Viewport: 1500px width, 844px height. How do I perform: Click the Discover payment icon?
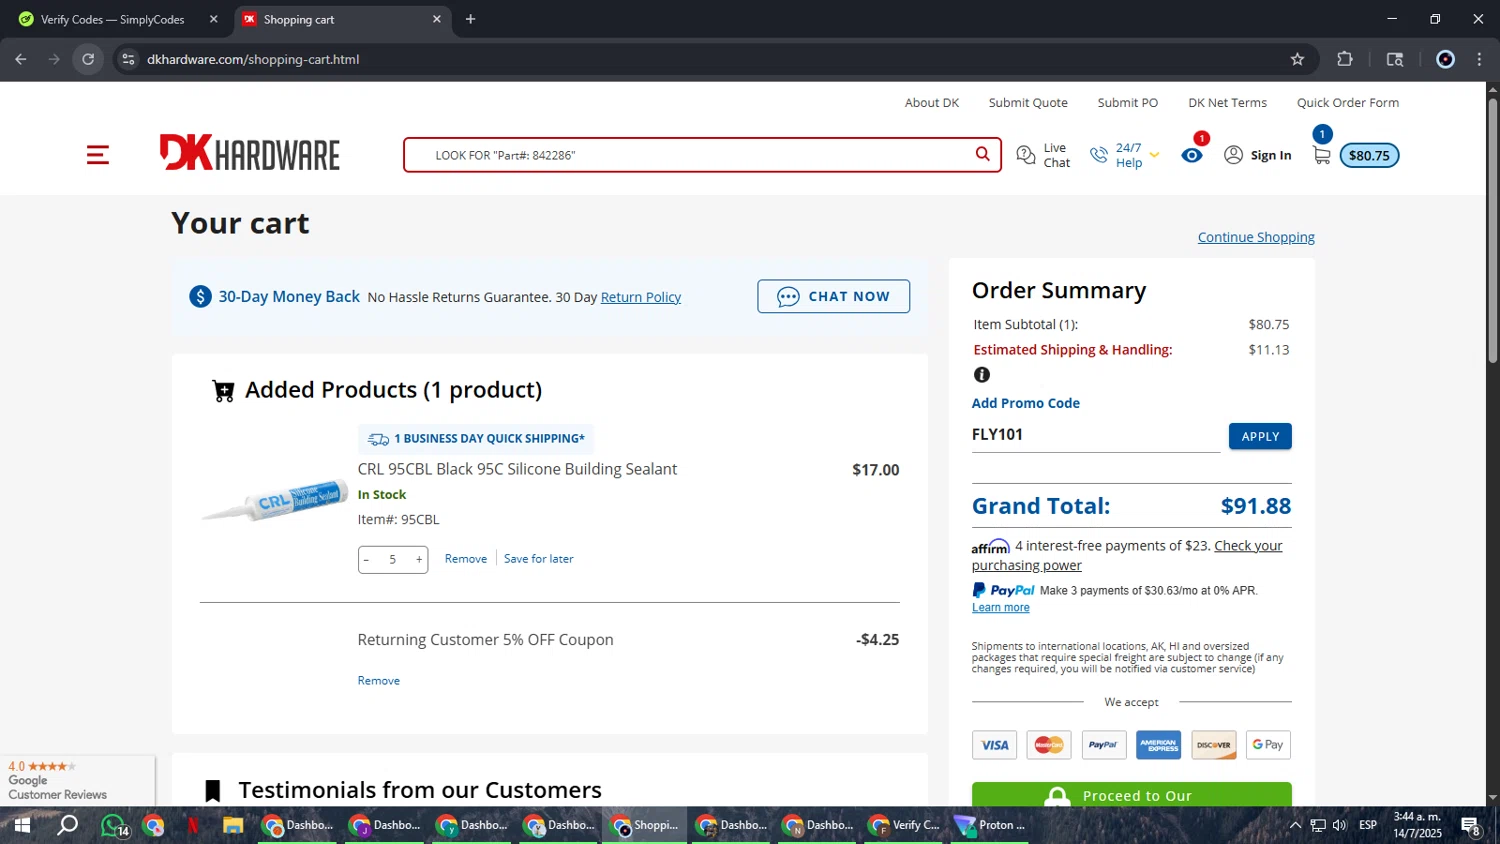click(1213, 745)
